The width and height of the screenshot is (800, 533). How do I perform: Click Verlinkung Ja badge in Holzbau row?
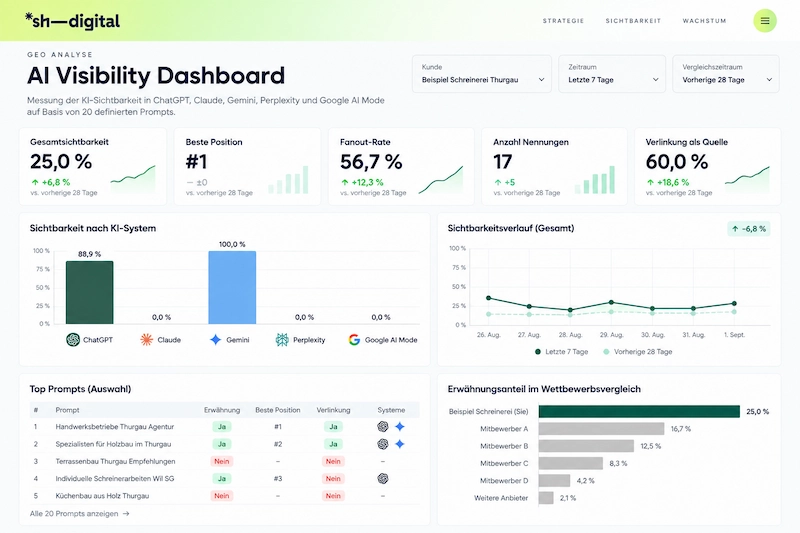(x=333, y=444)
